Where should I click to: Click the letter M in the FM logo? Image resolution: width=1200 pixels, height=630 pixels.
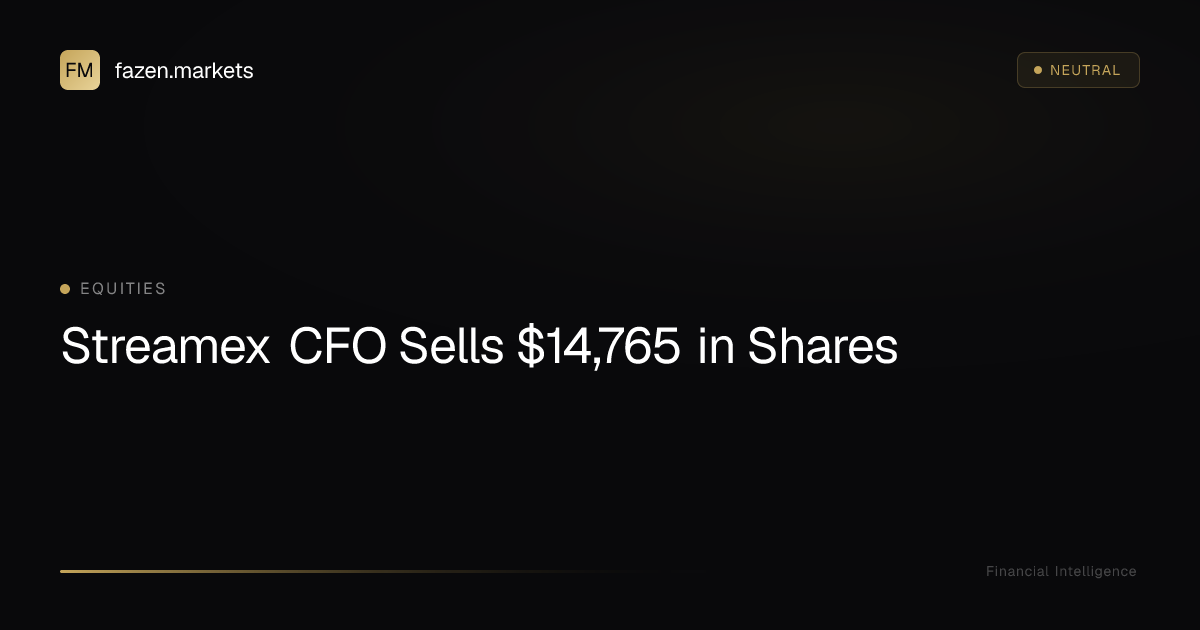[x=86, y=70]
